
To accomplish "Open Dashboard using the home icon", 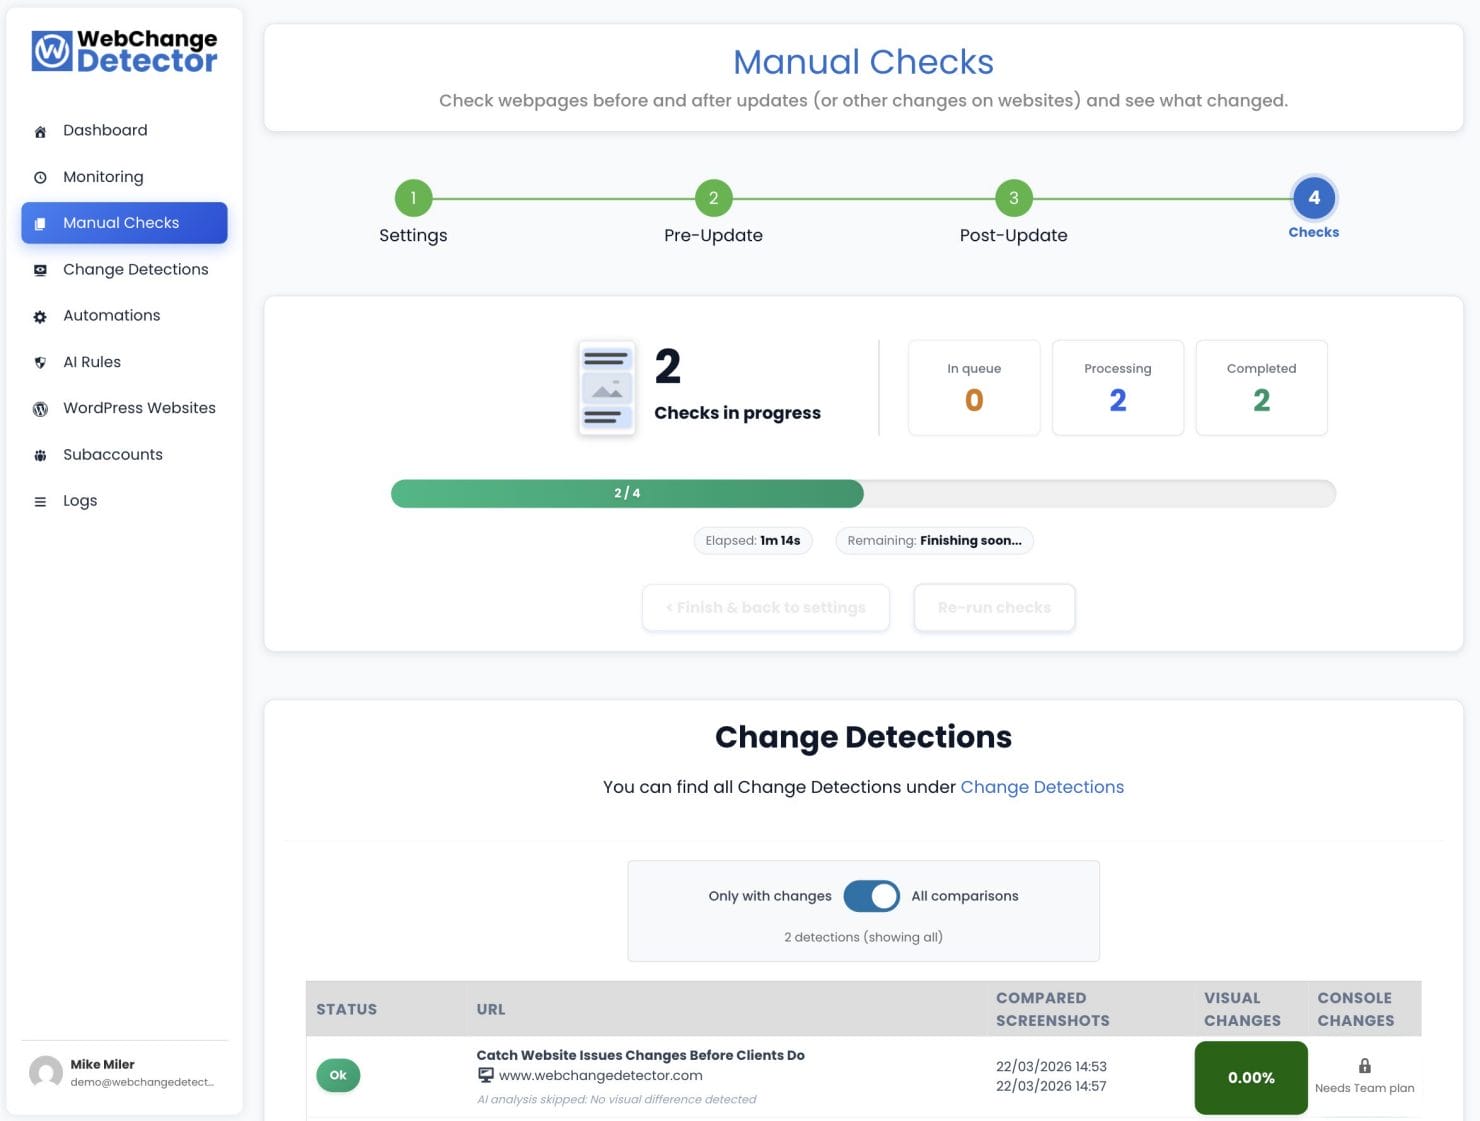I will coord(39,130).
